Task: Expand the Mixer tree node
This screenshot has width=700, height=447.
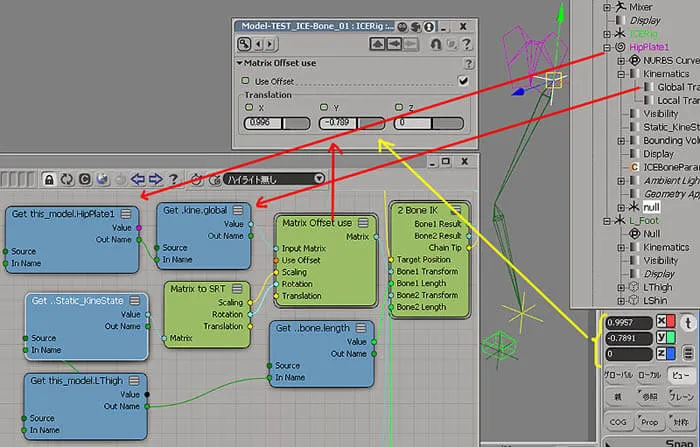Action: (606, 7)
